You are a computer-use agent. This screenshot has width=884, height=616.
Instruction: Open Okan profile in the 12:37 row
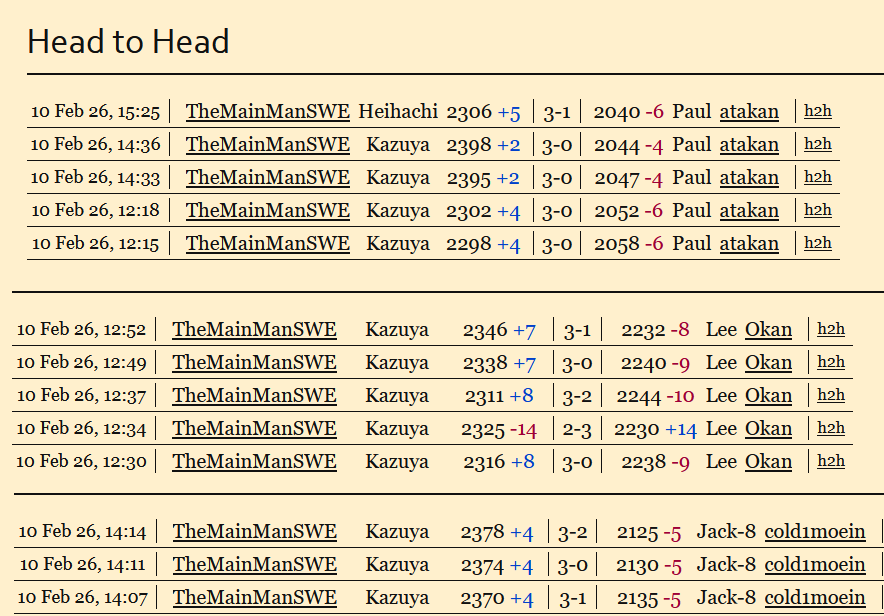point(768,396)
